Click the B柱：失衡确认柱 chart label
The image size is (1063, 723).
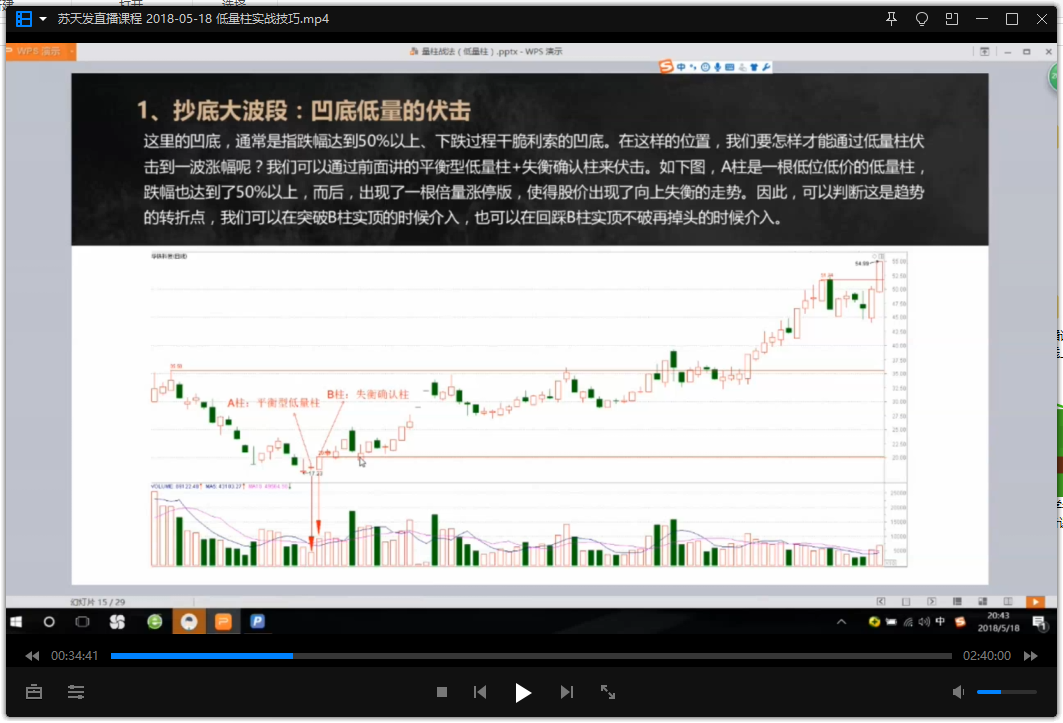(x=368, y=394)
